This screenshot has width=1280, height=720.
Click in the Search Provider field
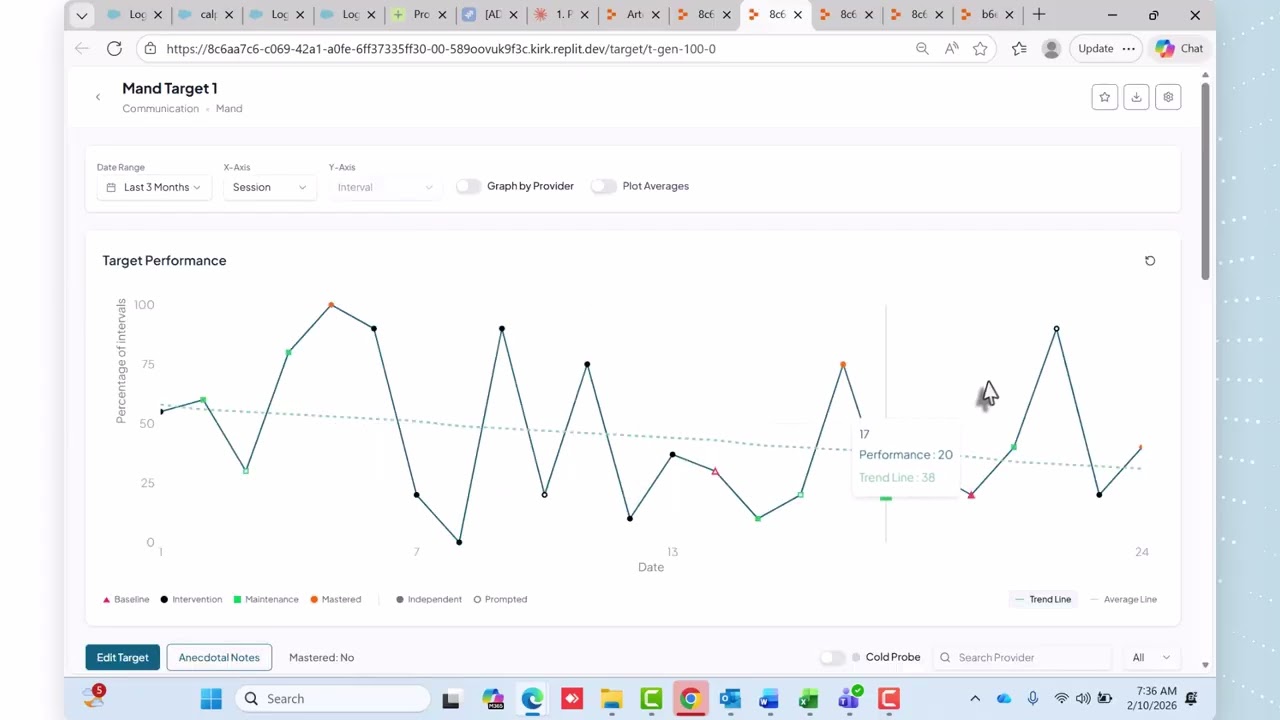click(1024, 657)
